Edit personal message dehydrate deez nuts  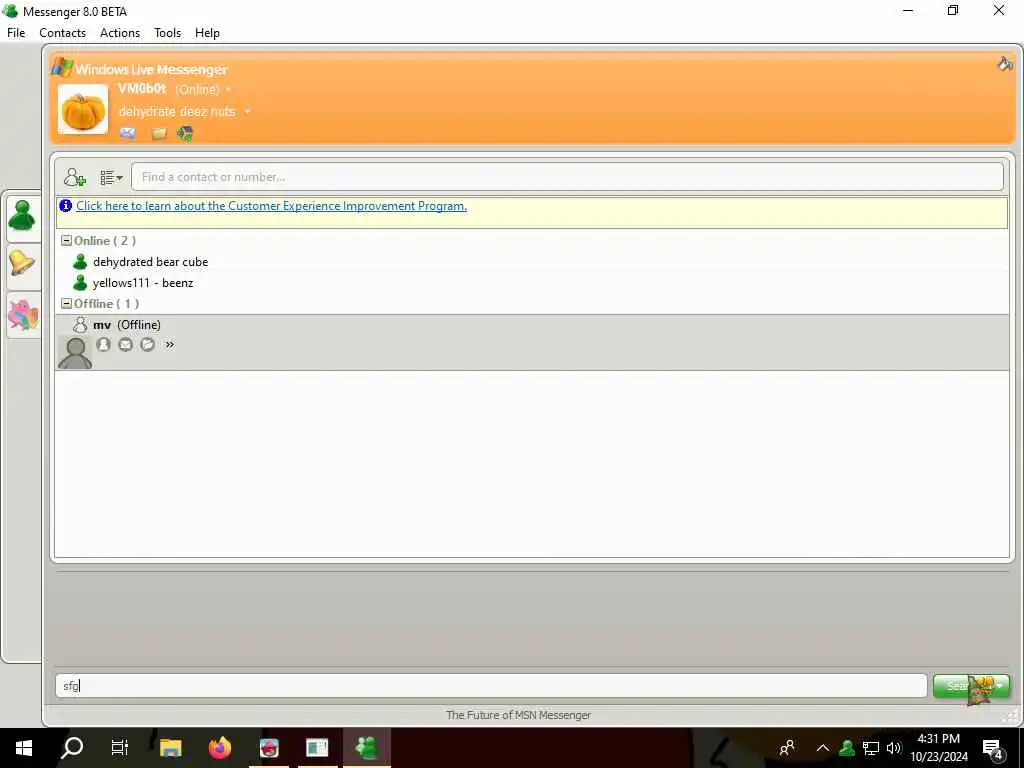pyautogui.click(x=177, y=112)
